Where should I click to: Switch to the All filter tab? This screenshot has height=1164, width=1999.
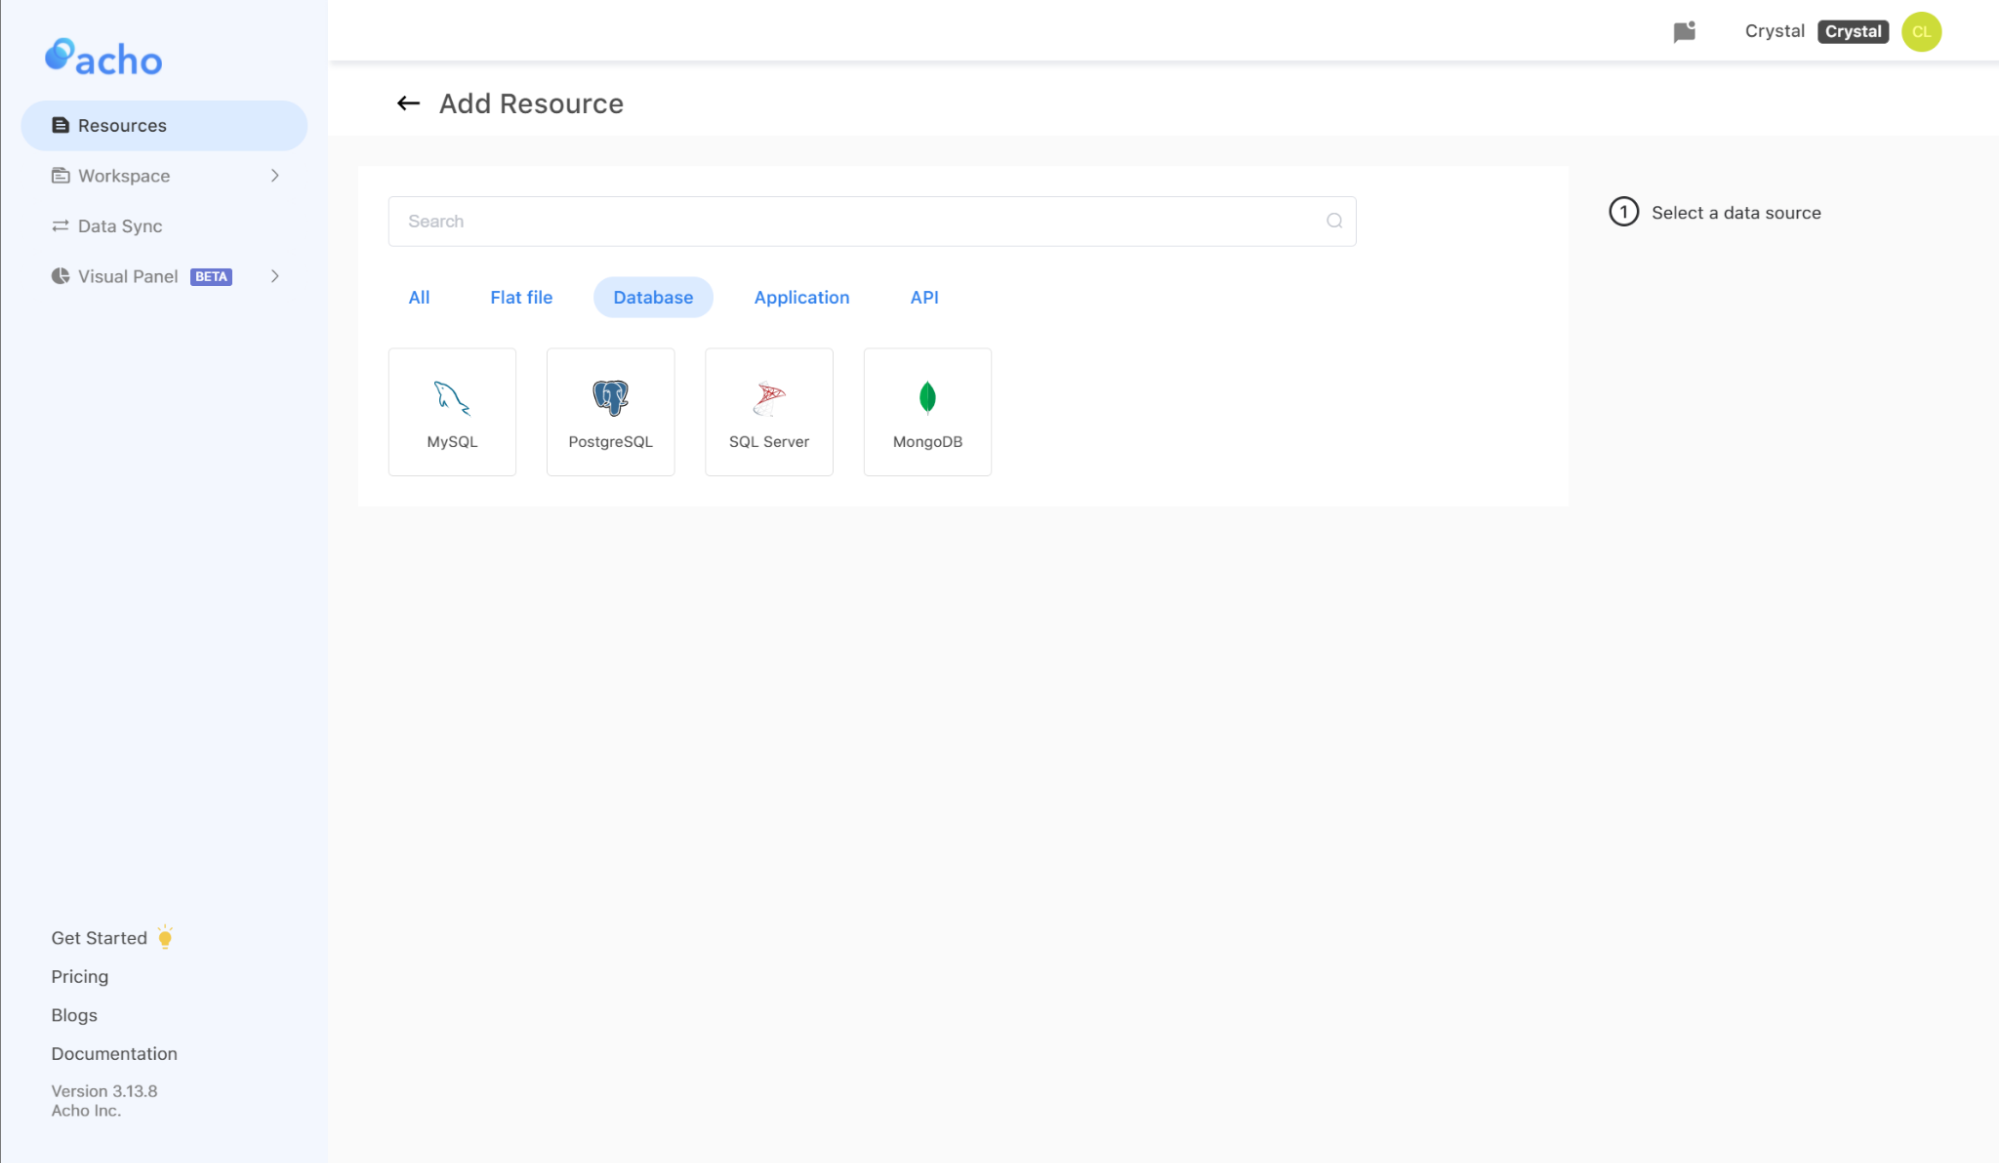[x=419, y=297]
